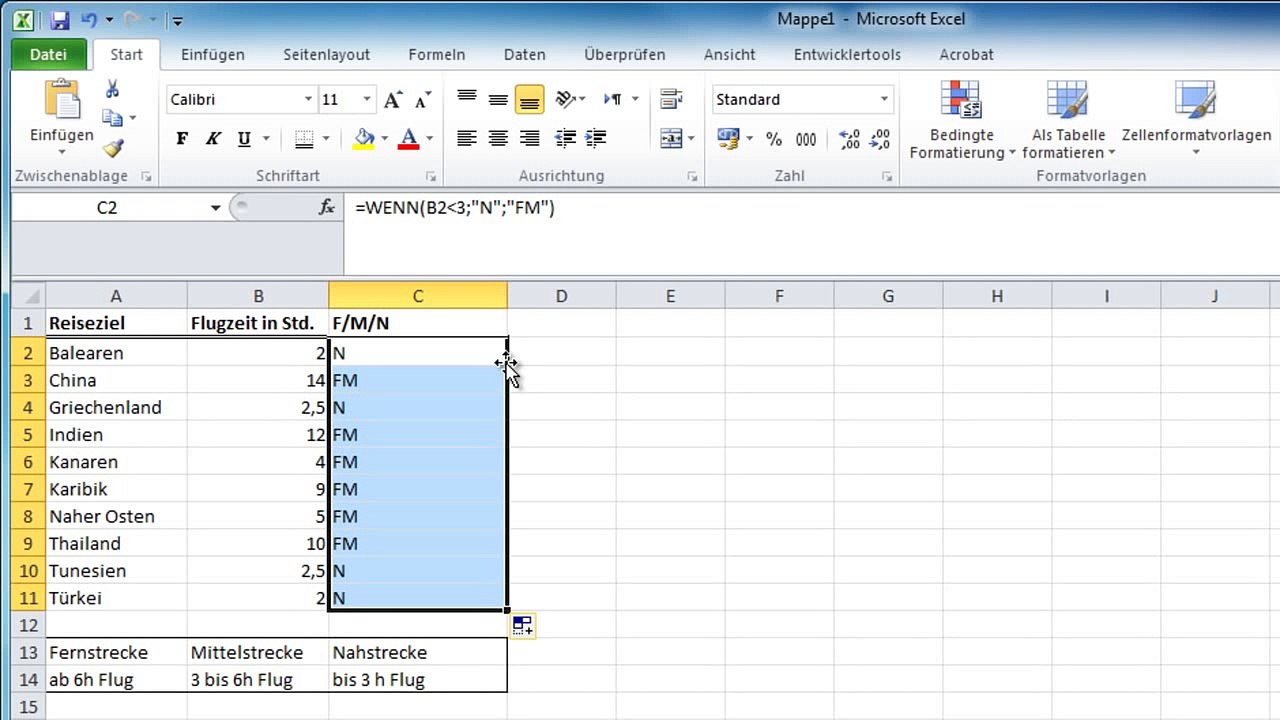Click the Copy icon in Zwischenablage
1280x720 pixels.
112,118
